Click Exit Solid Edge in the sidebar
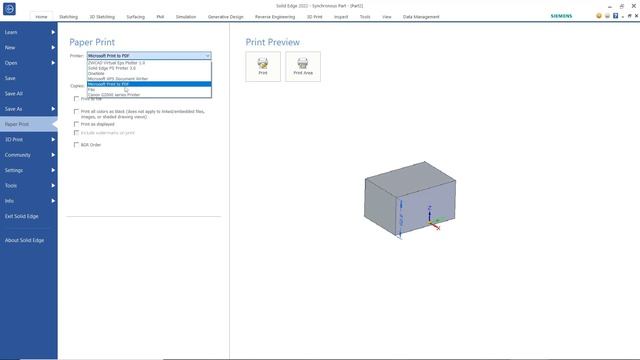This screenshot has height=360, width=640. (29, 216)
